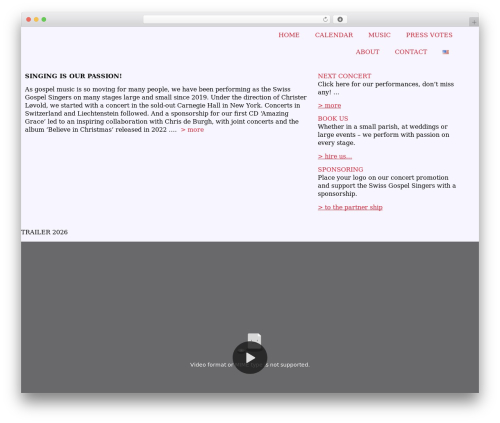The height and width of the screenshot is (423, 500).
Task: Click the red close window button
Action: pyautogui.click(x=29, y=19)
